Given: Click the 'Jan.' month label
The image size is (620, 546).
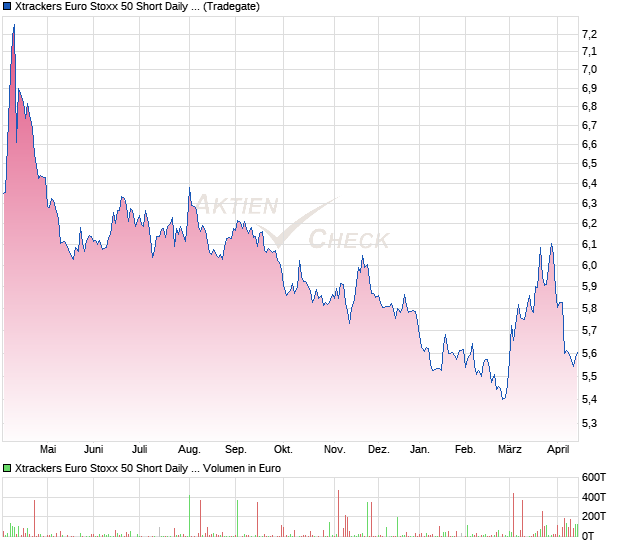Looking at the screenshot, I should [420, 450].
